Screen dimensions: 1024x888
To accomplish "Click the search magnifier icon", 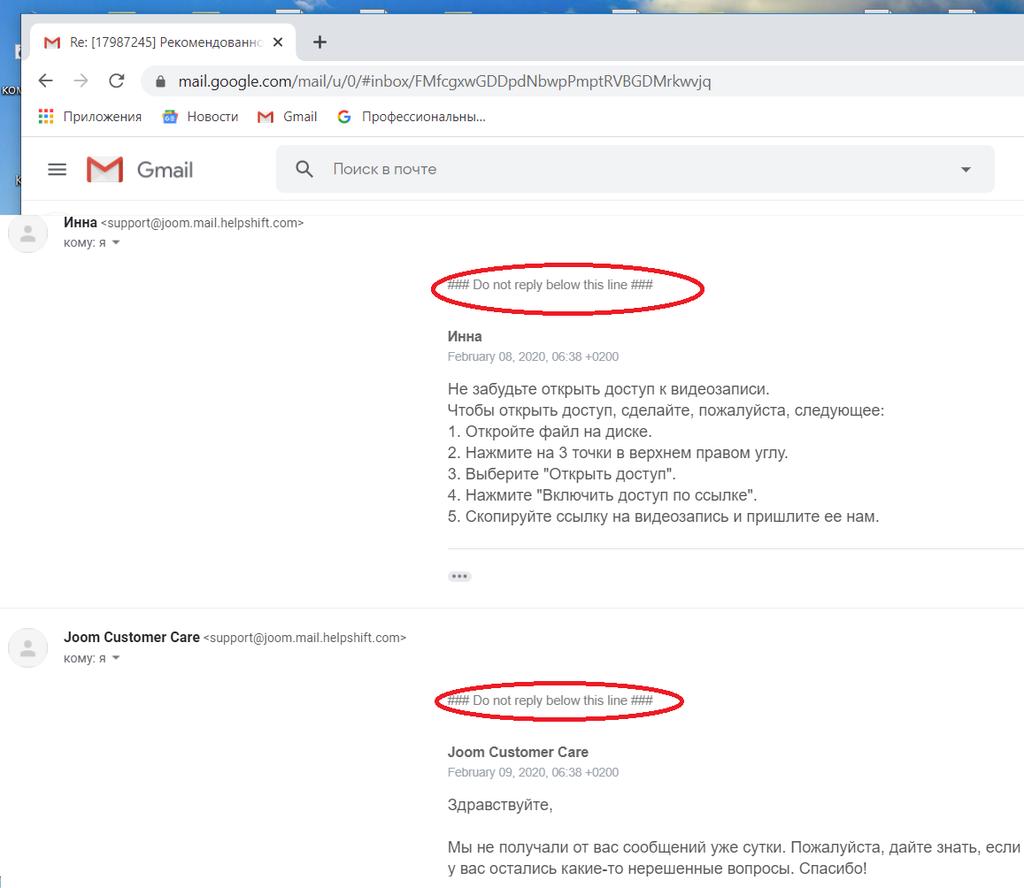I will [305, 169].
